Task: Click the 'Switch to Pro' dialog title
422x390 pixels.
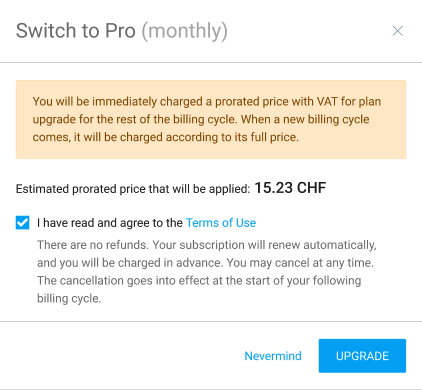Action: (x=76, y=31)
